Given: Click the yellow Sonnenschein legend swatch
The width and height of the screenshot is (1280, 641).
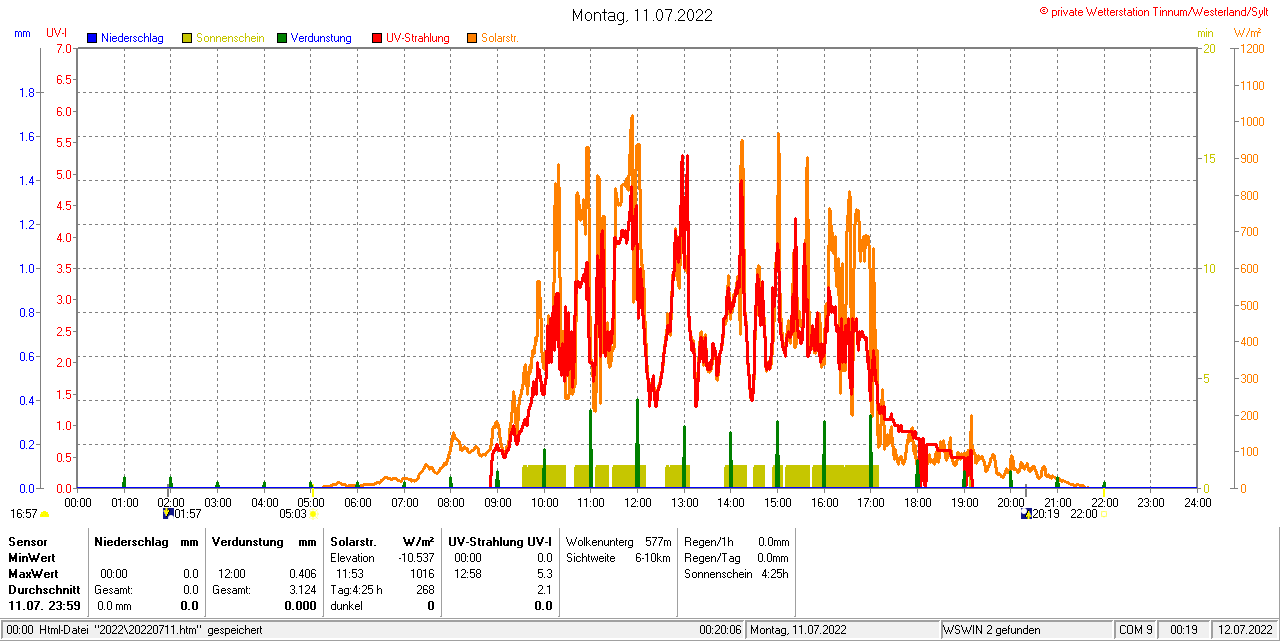Looking at the screenshot, I should pos(187,38).
